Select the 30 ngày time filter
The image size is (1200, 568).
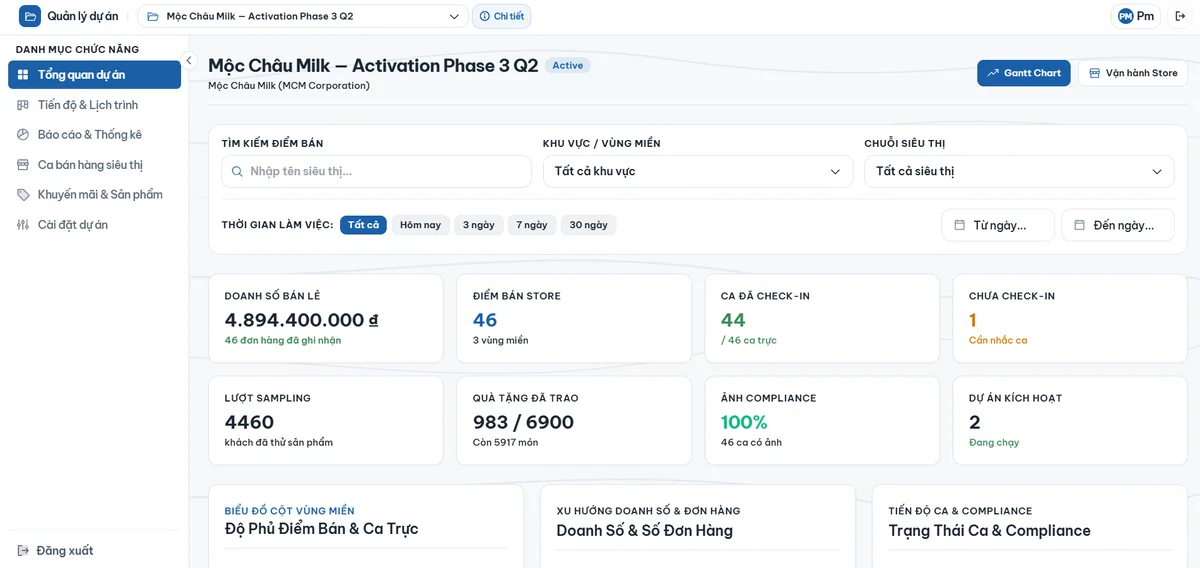click(589, 225)
